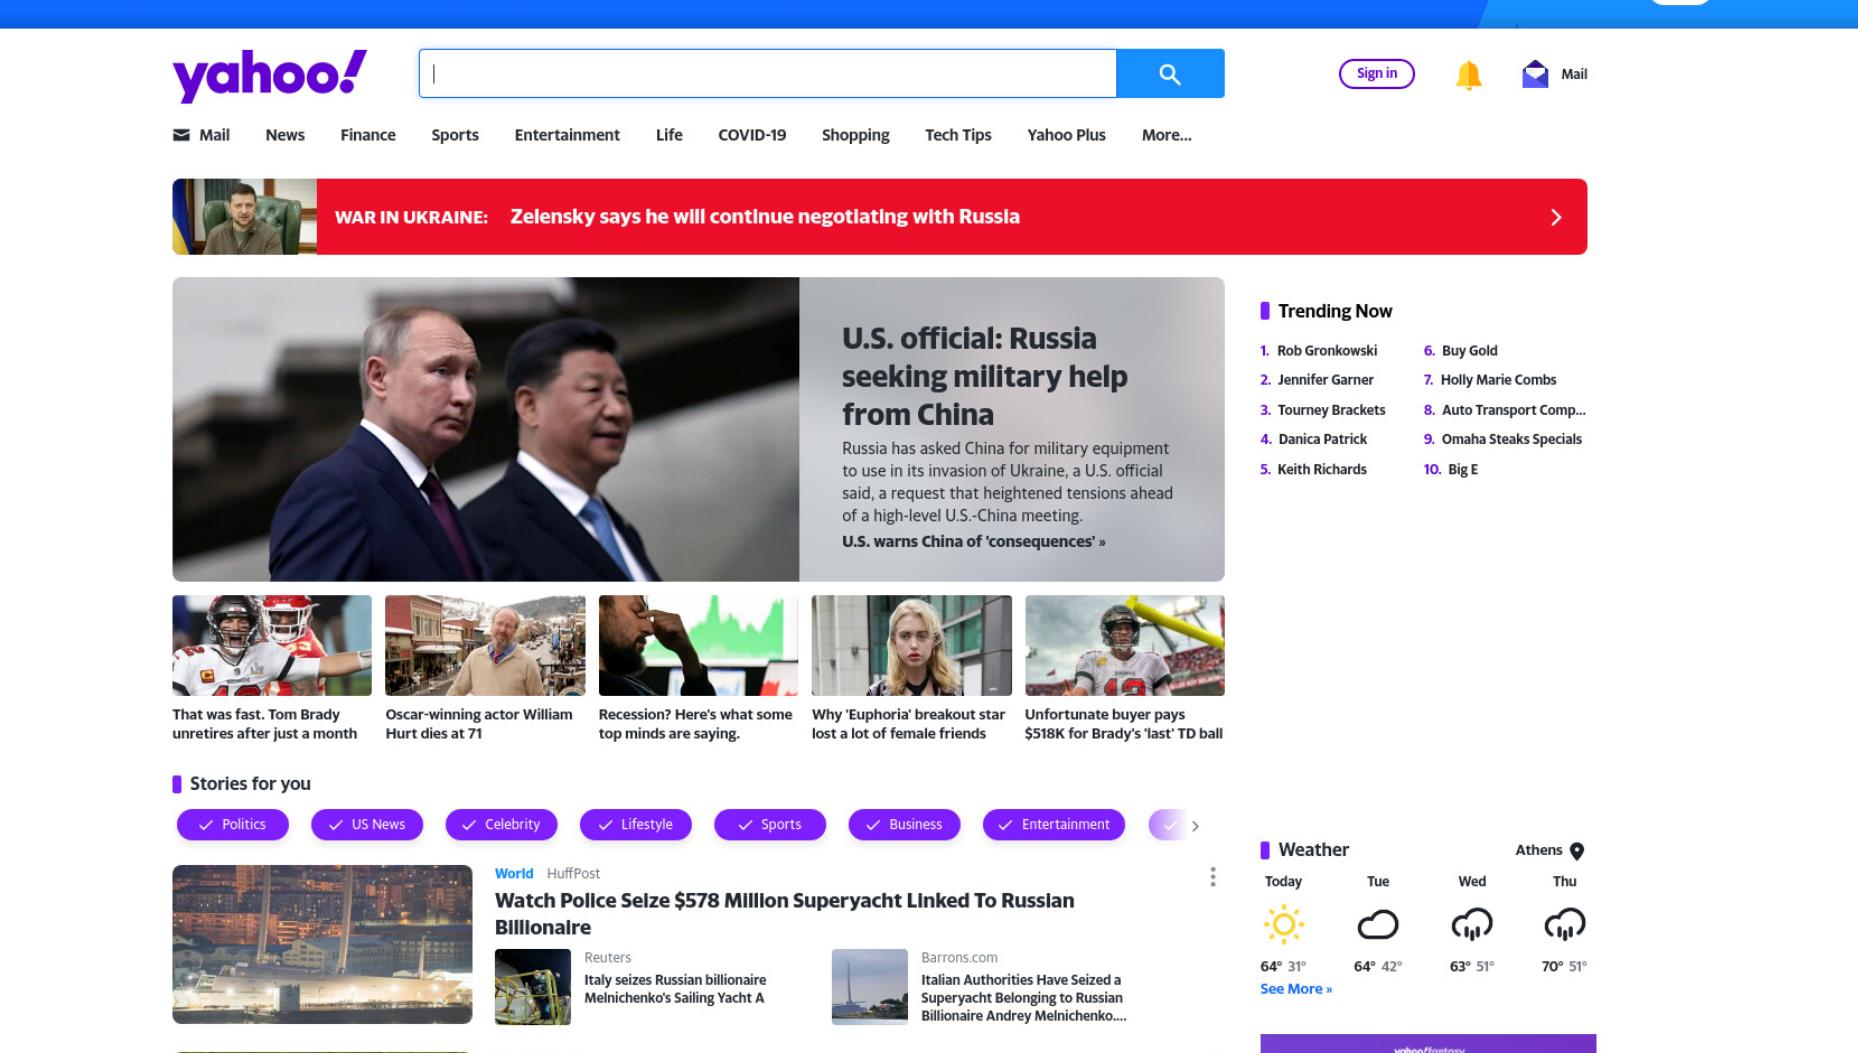Toggle the US News topic chip
This screenshot has height=1053, width=1858.
(x=367, y=825)
